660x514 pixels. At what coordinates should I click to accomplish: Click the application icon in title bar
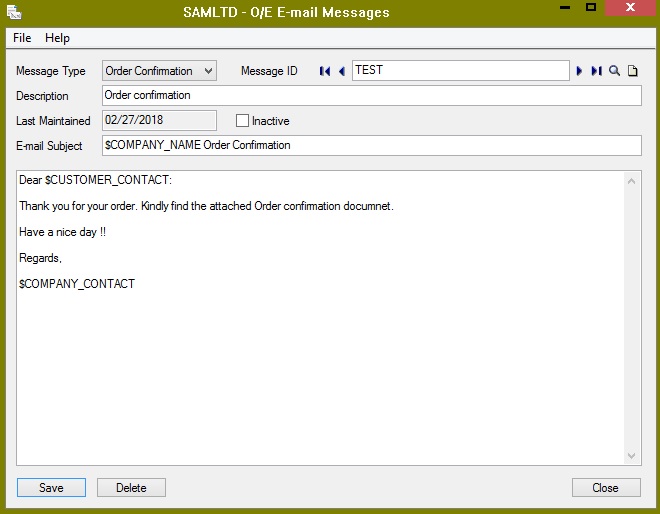[14, 12]
